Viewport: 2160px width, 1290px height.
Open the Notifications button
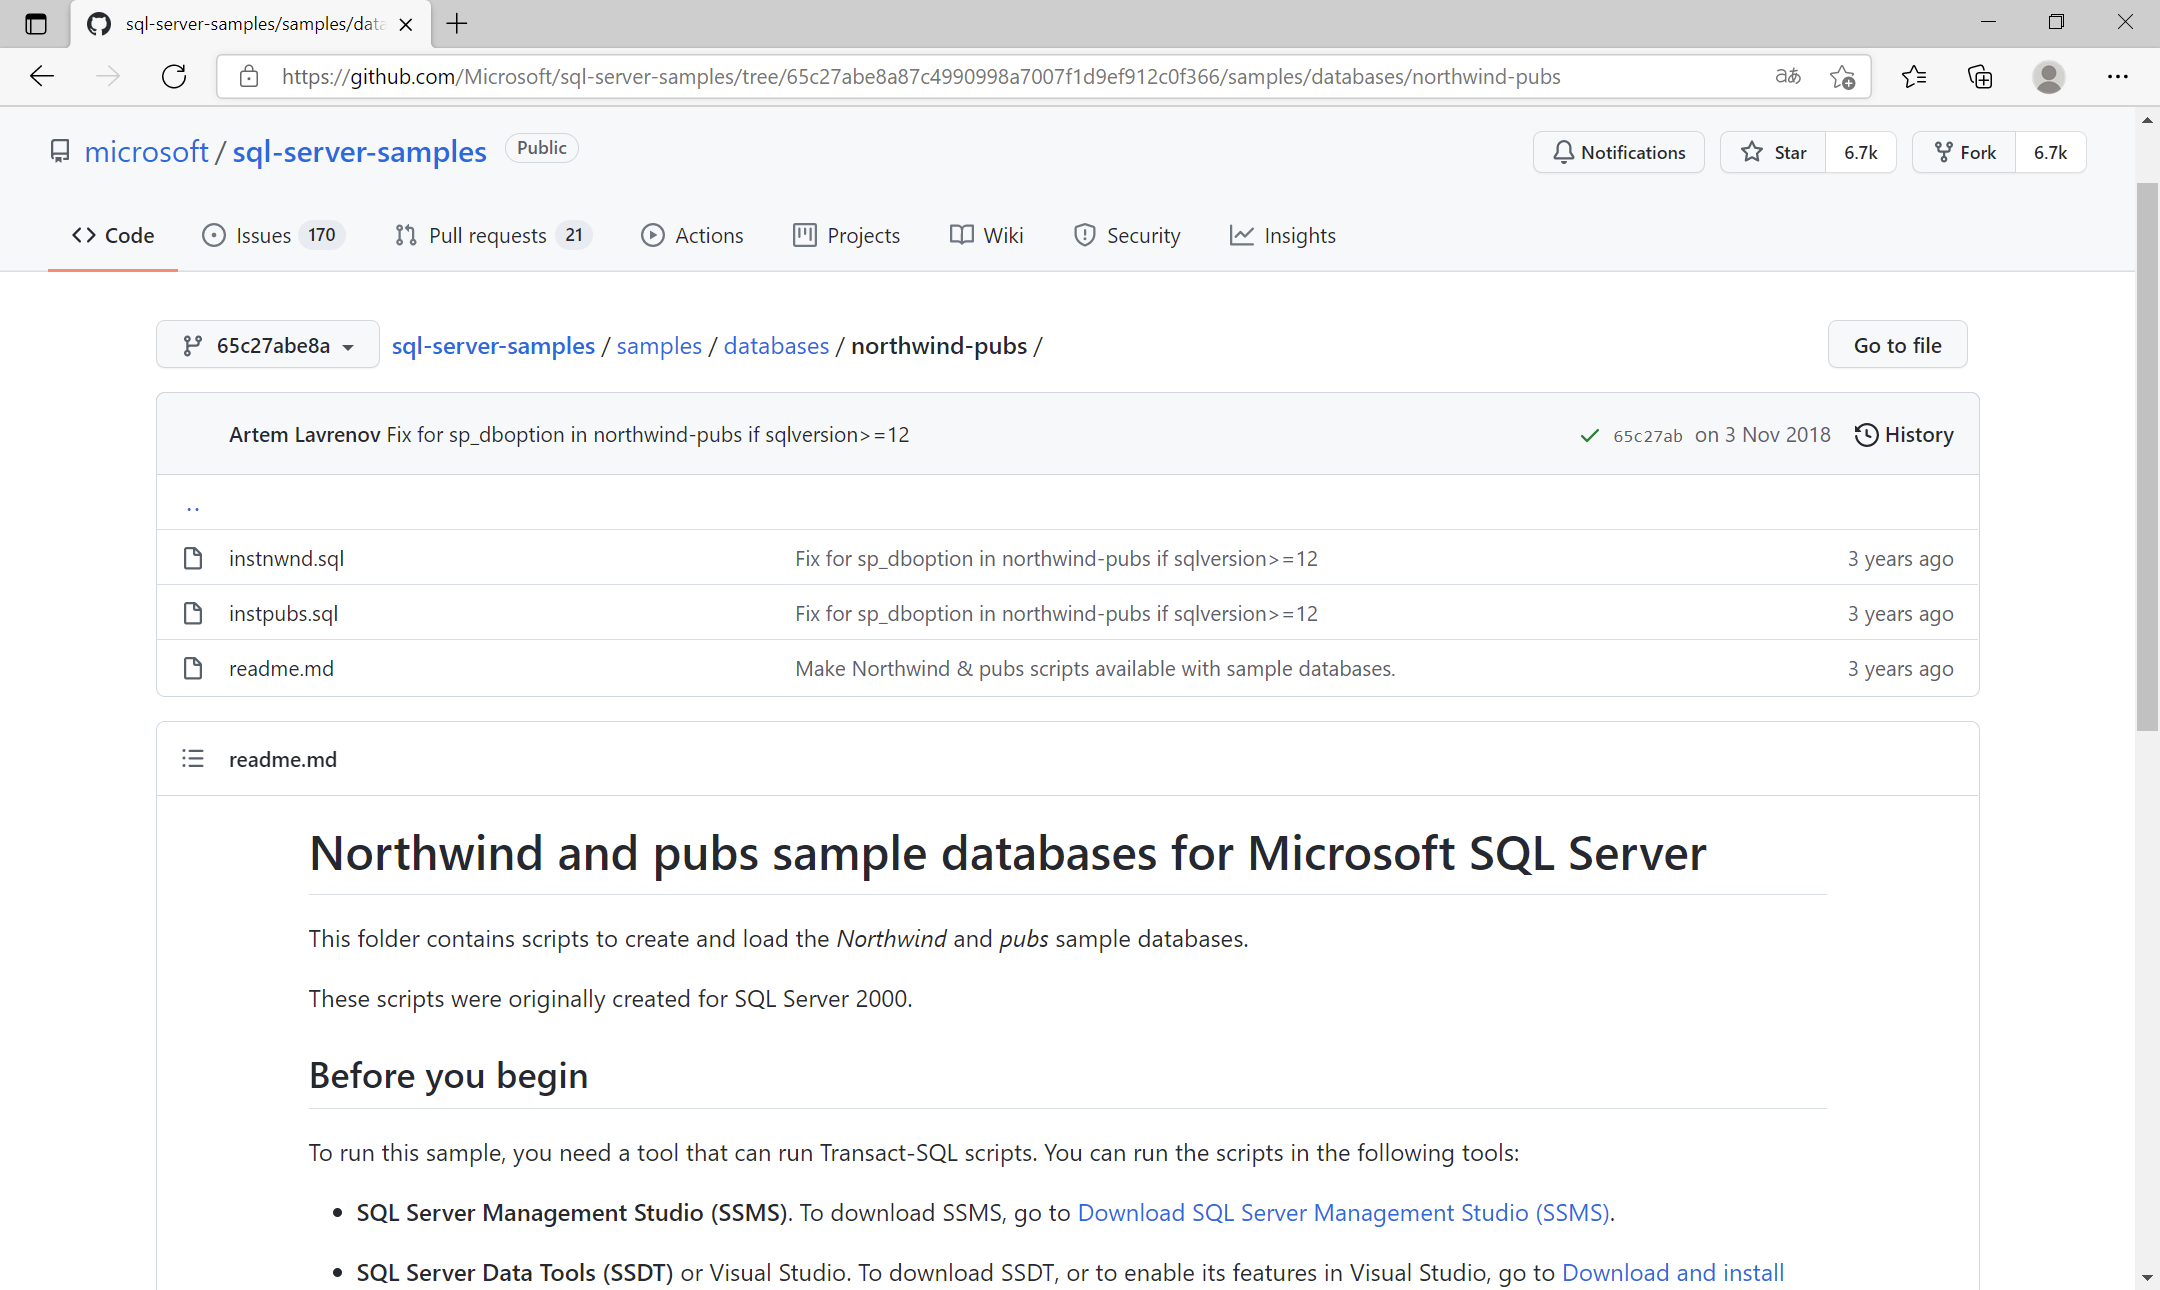point(1618,152)
